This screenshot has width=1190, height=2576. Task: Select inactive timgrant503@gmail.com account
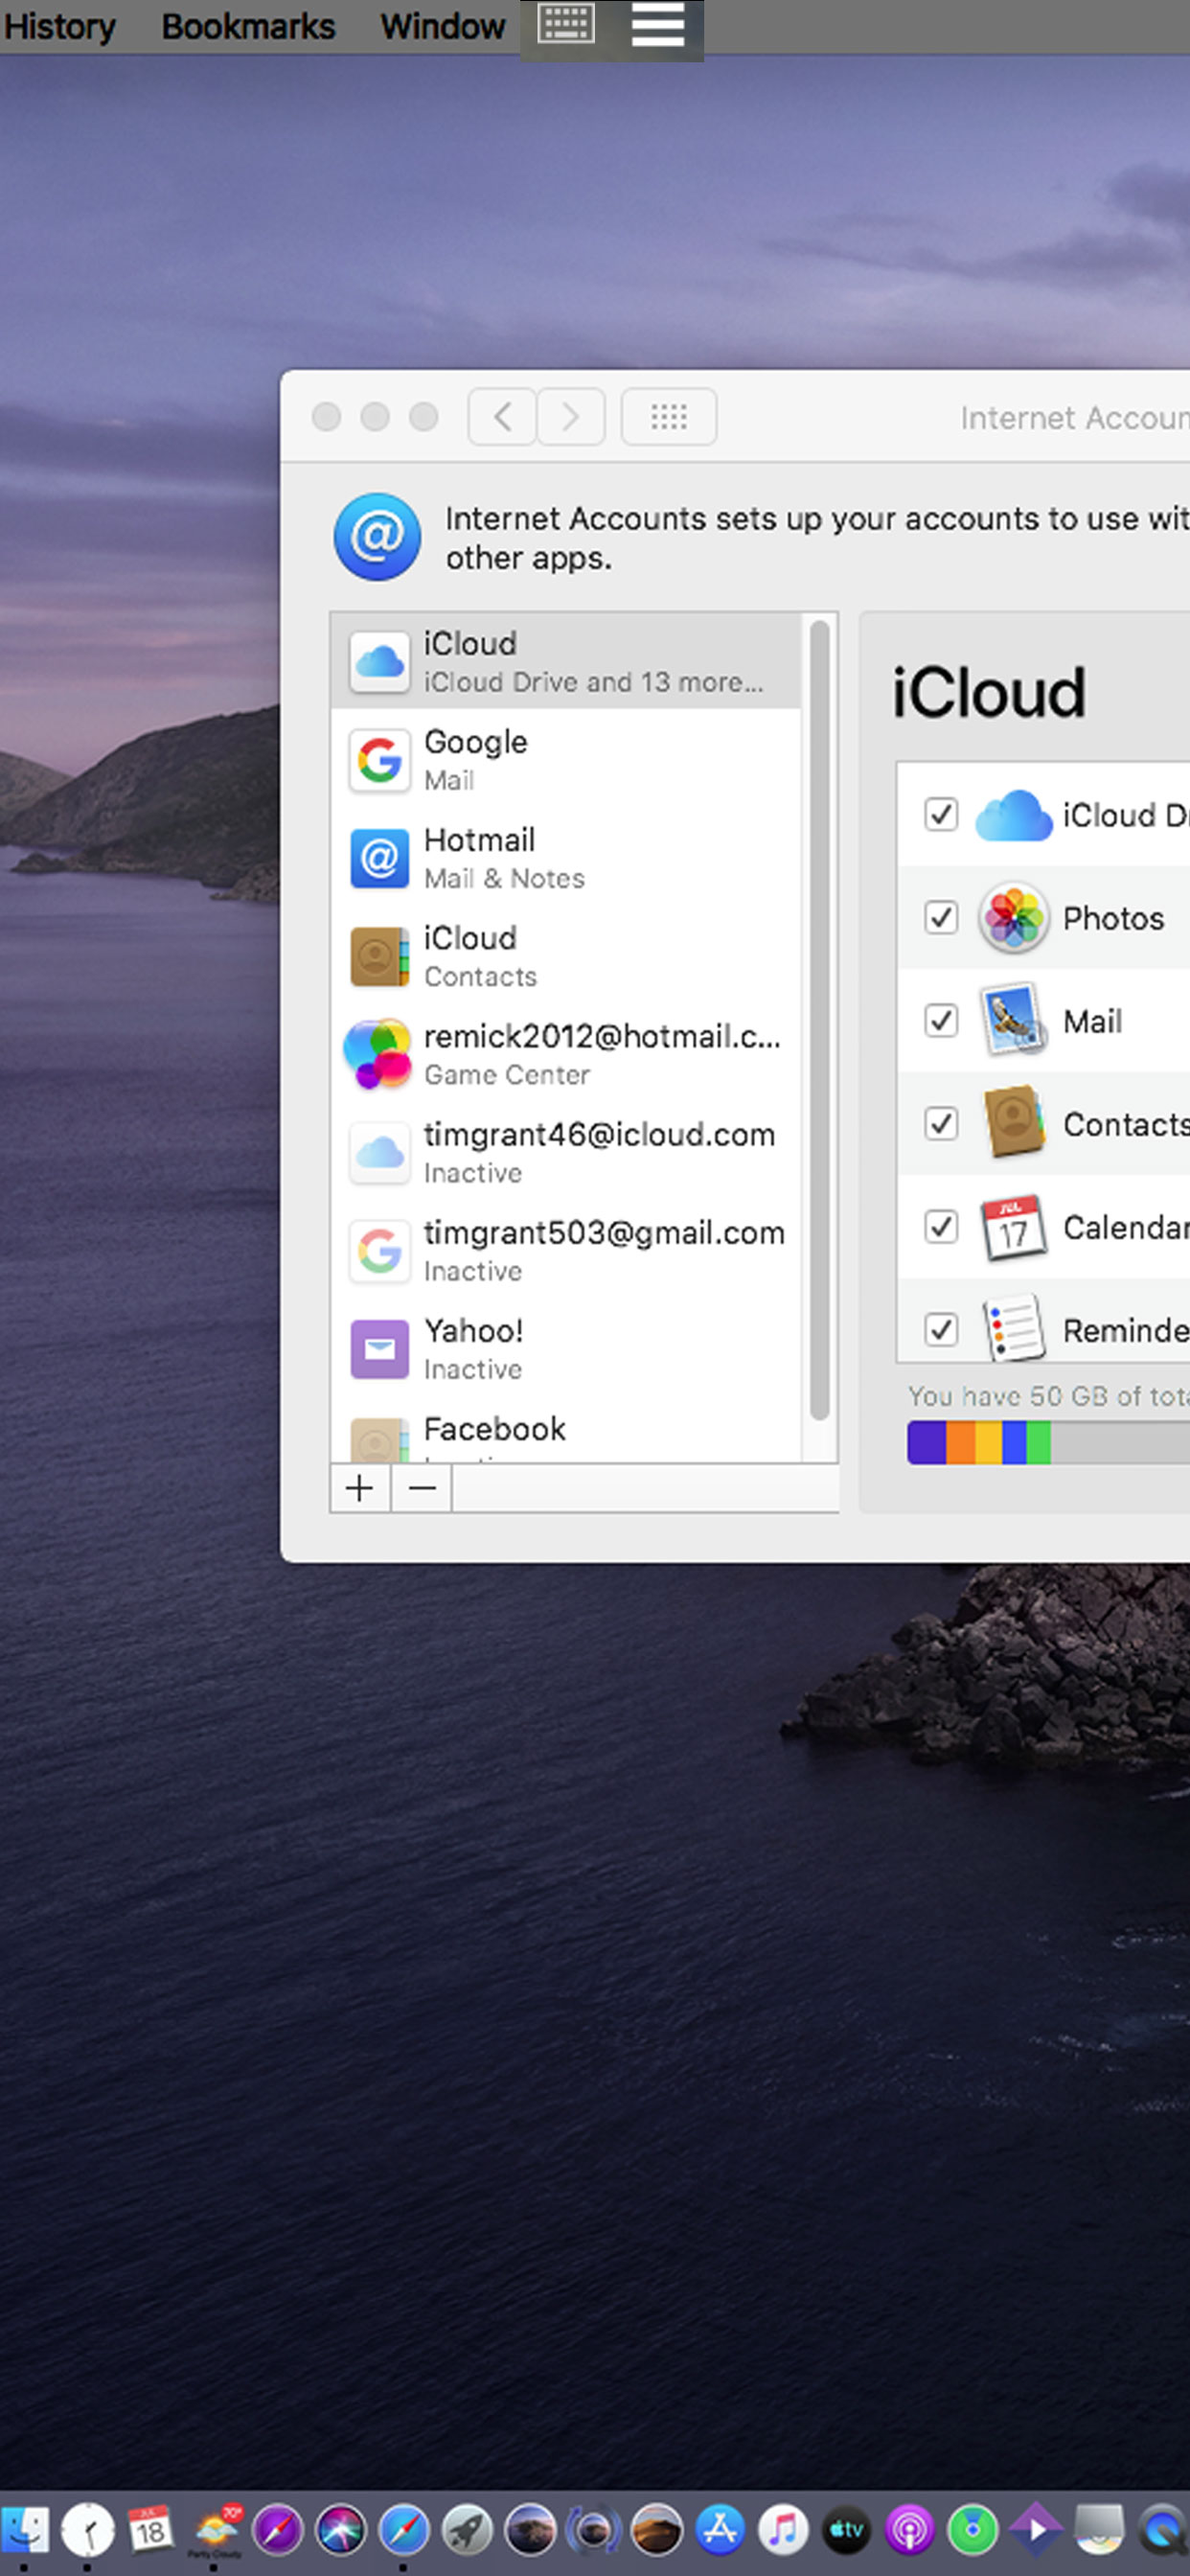click(x=565, y=1250)
